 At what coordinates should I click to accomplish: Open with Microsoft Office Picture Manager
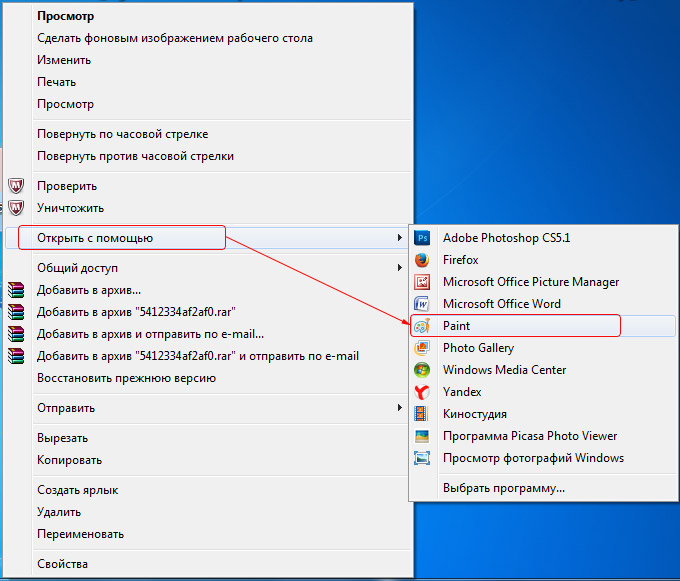531,282
